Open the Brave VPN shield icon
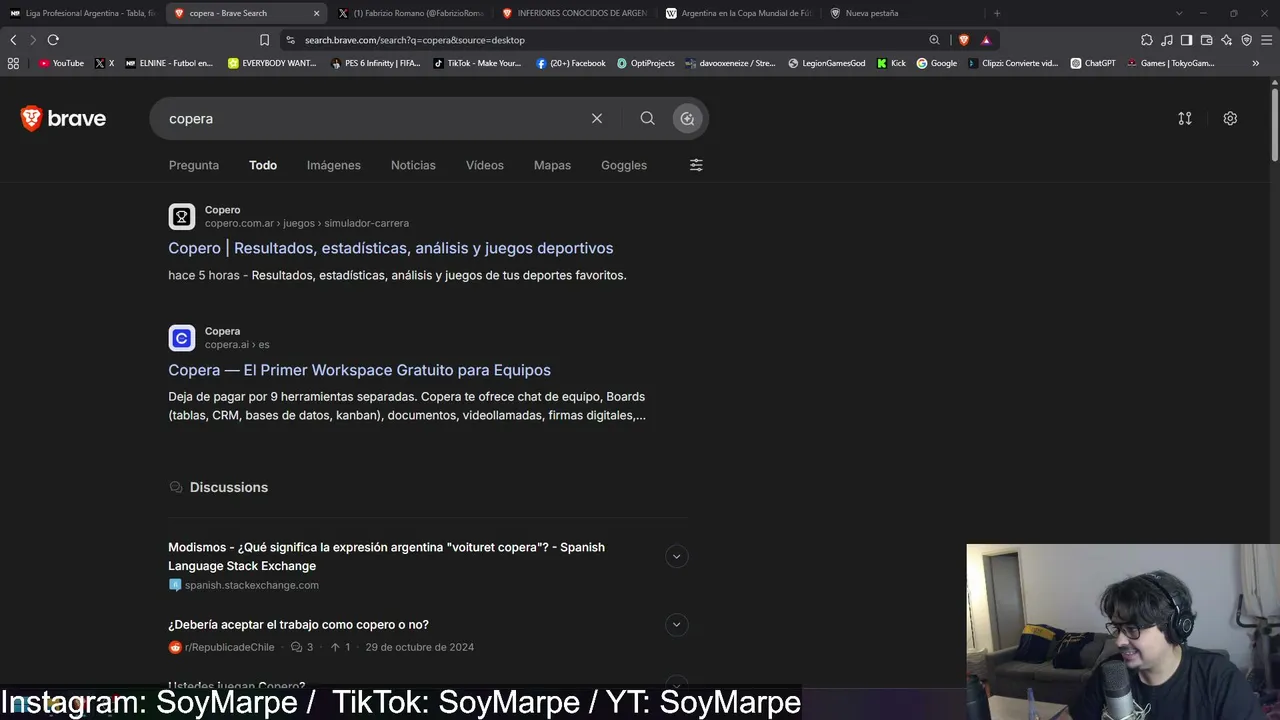Screen dimensions: 1280x720 coord(1246,40)
